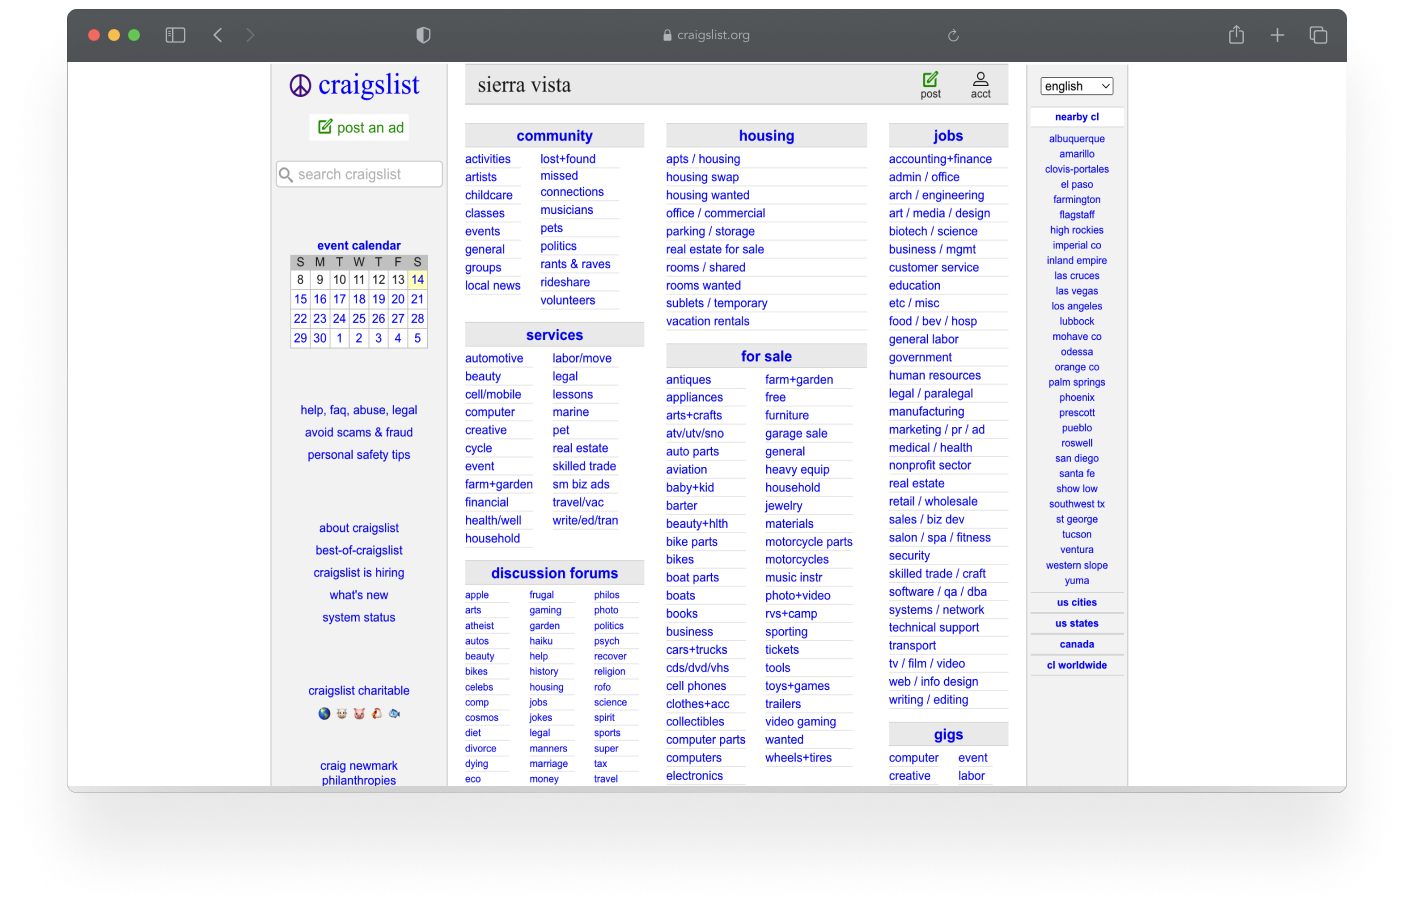Click the green post an ad button

click(x=360, y=128)
